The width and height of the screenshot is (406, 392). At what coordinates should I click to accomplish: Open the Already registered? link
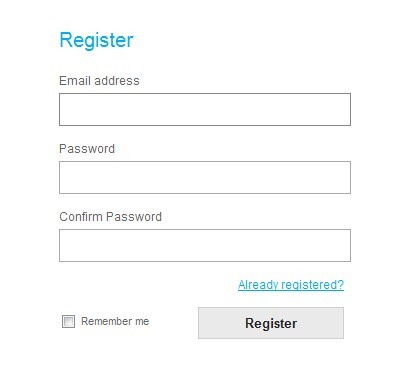[x=291, y=285]
